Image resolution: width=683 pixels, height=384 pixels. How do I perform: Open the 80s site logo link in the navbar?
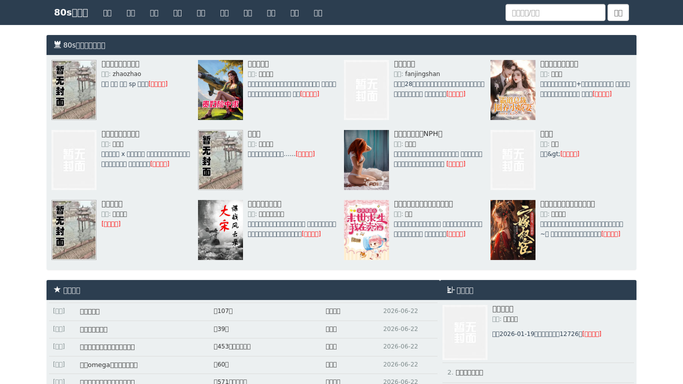coord(71,13)
